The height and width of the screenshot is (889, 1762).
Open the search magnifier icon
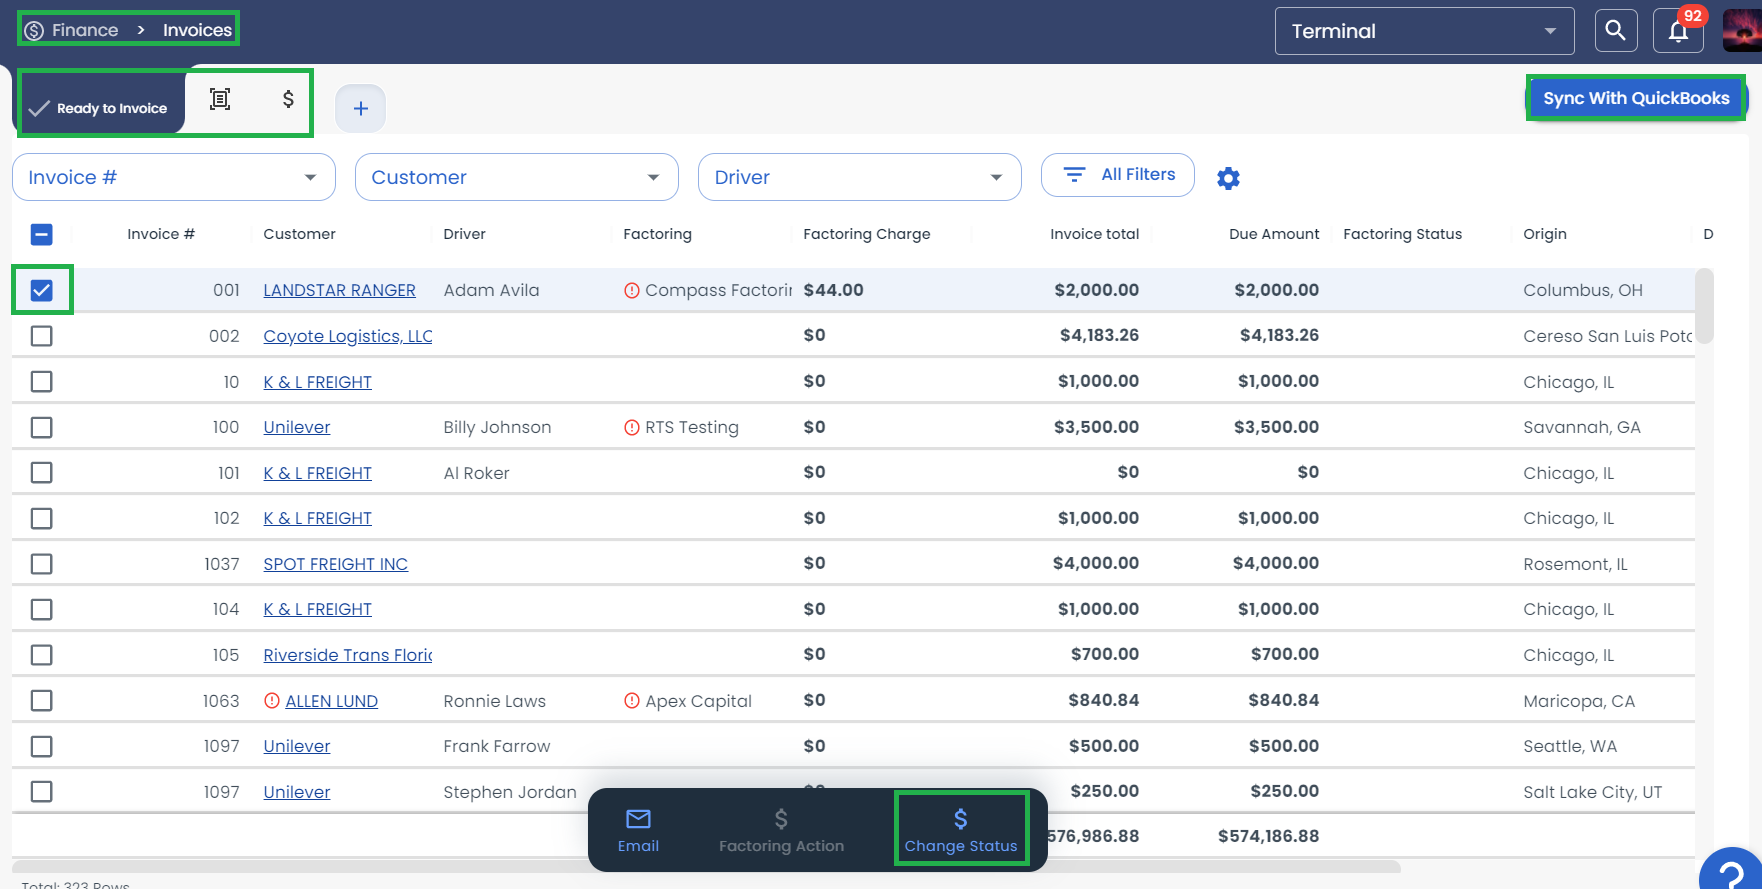[1616, 30]
